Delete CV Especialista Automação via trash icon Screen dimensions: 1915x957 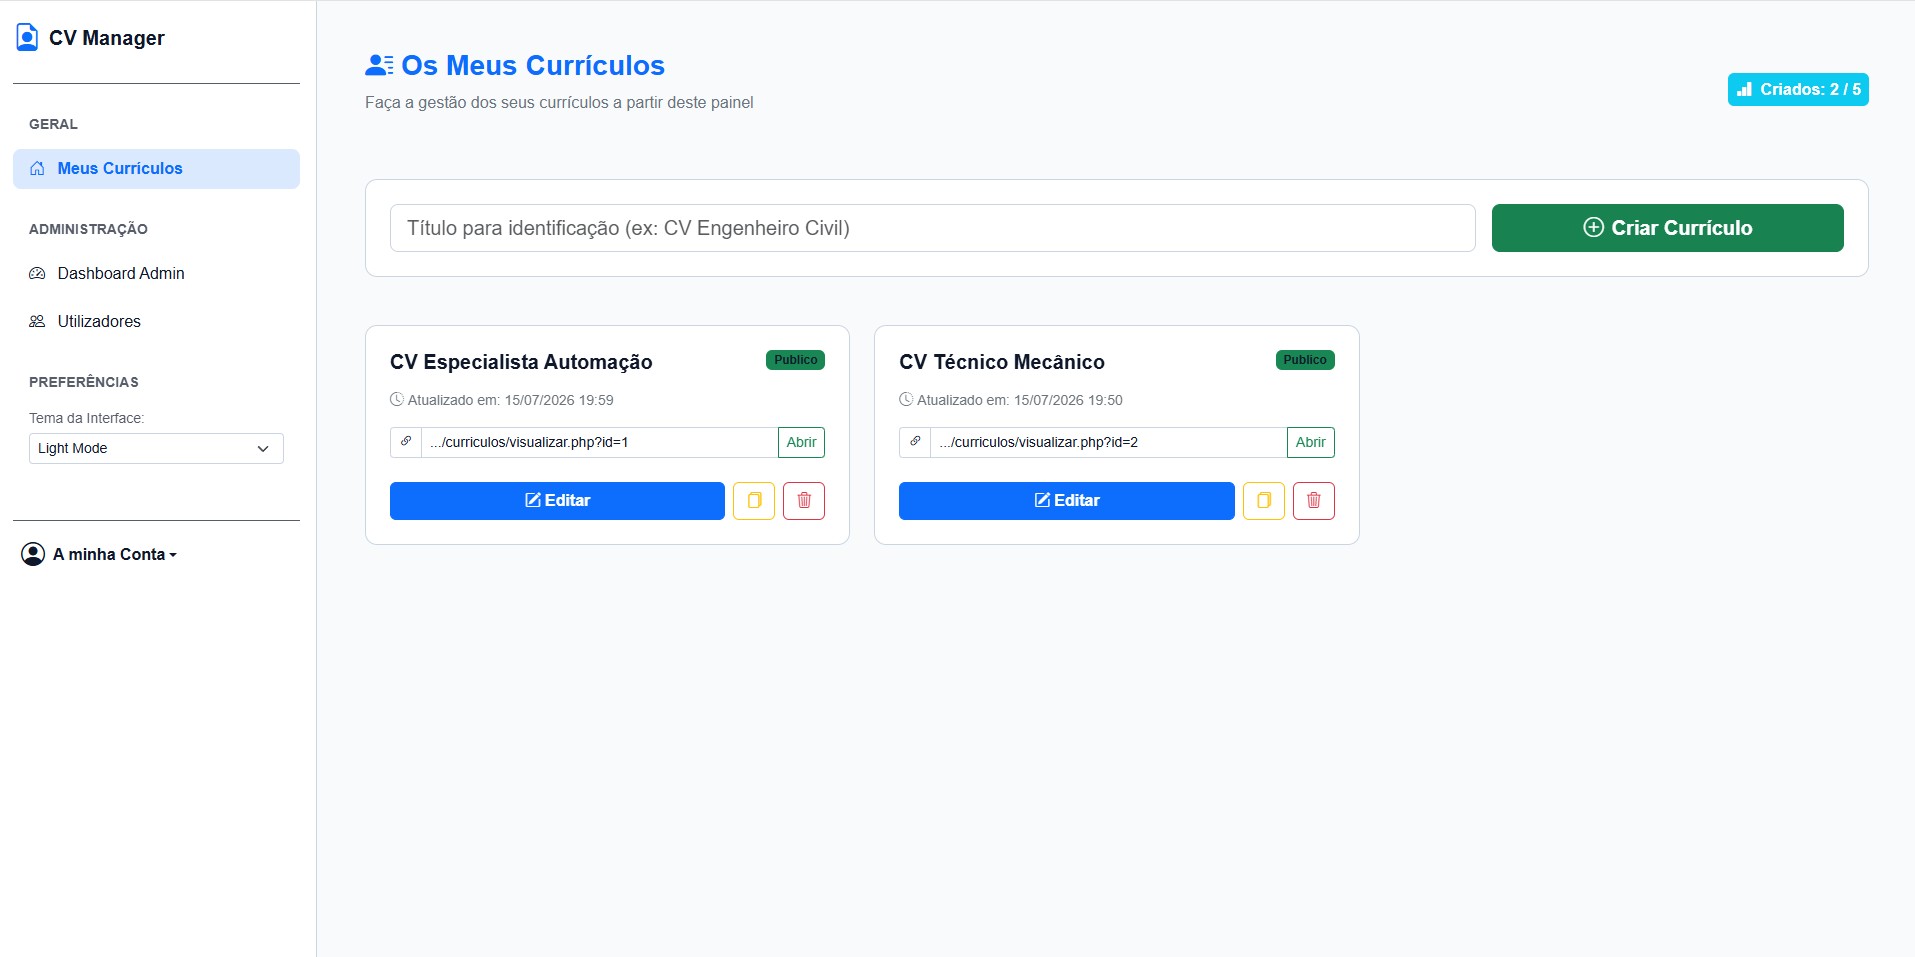804,501
